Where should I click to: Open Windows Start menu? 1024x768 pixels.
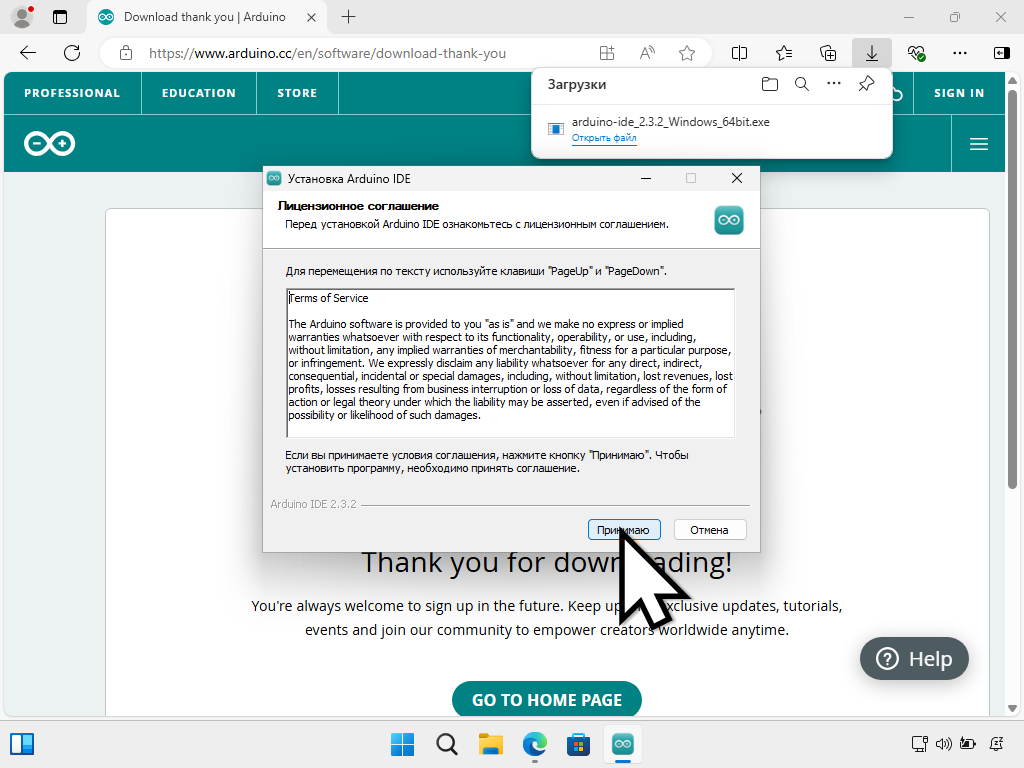[x=402, y=744]
